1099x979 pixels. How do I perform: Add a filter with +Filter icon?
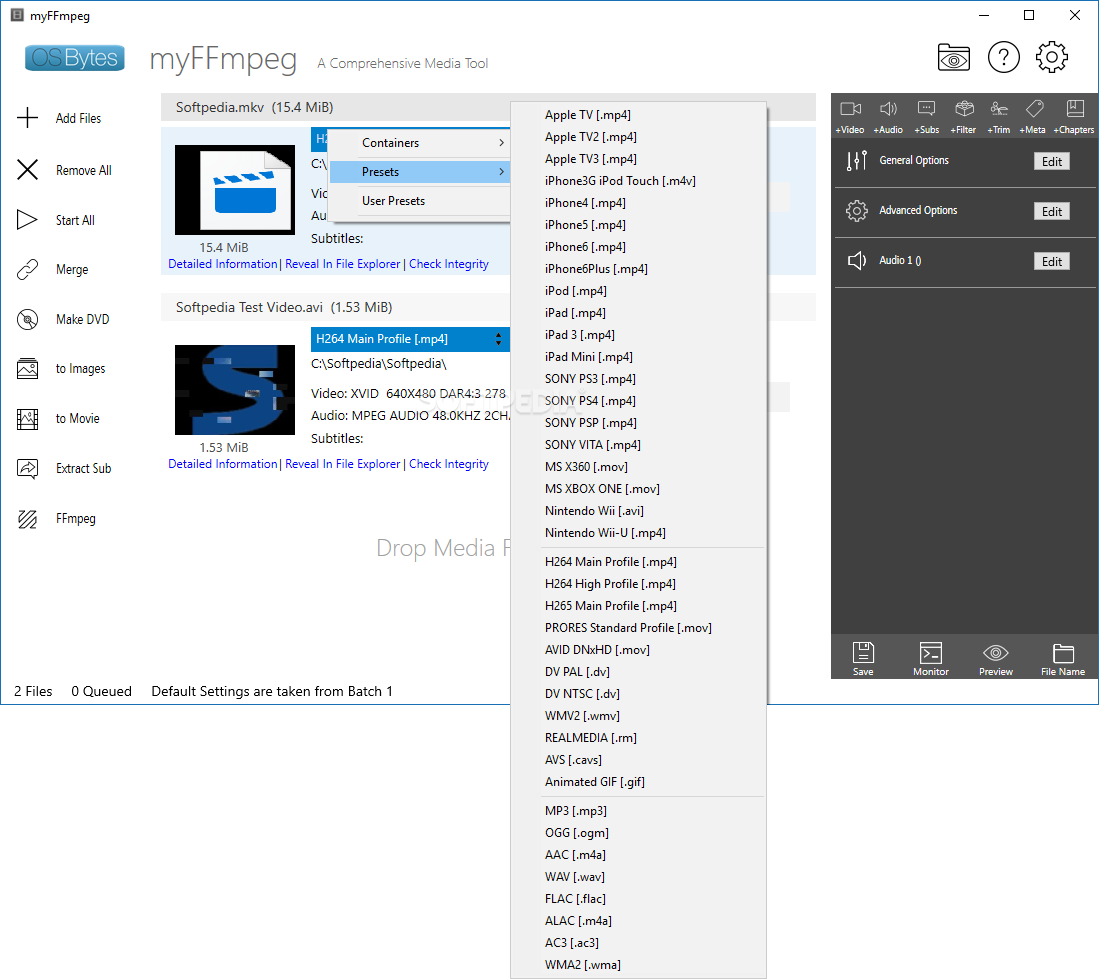(964, 117)
